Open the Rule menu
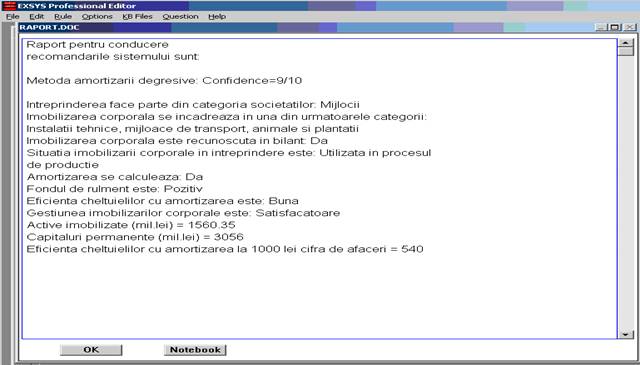Screen dimensions: 640x365 63,17
